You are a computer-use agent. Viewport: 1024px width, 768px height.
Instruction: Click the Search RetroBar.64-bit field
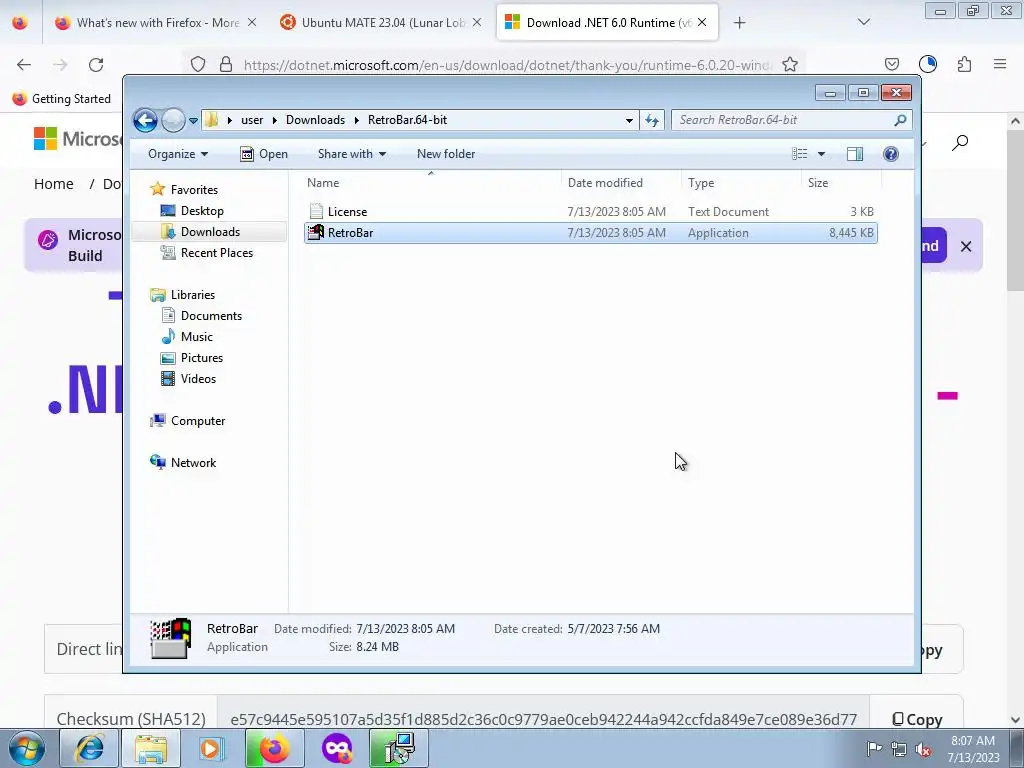coord(791,120)
